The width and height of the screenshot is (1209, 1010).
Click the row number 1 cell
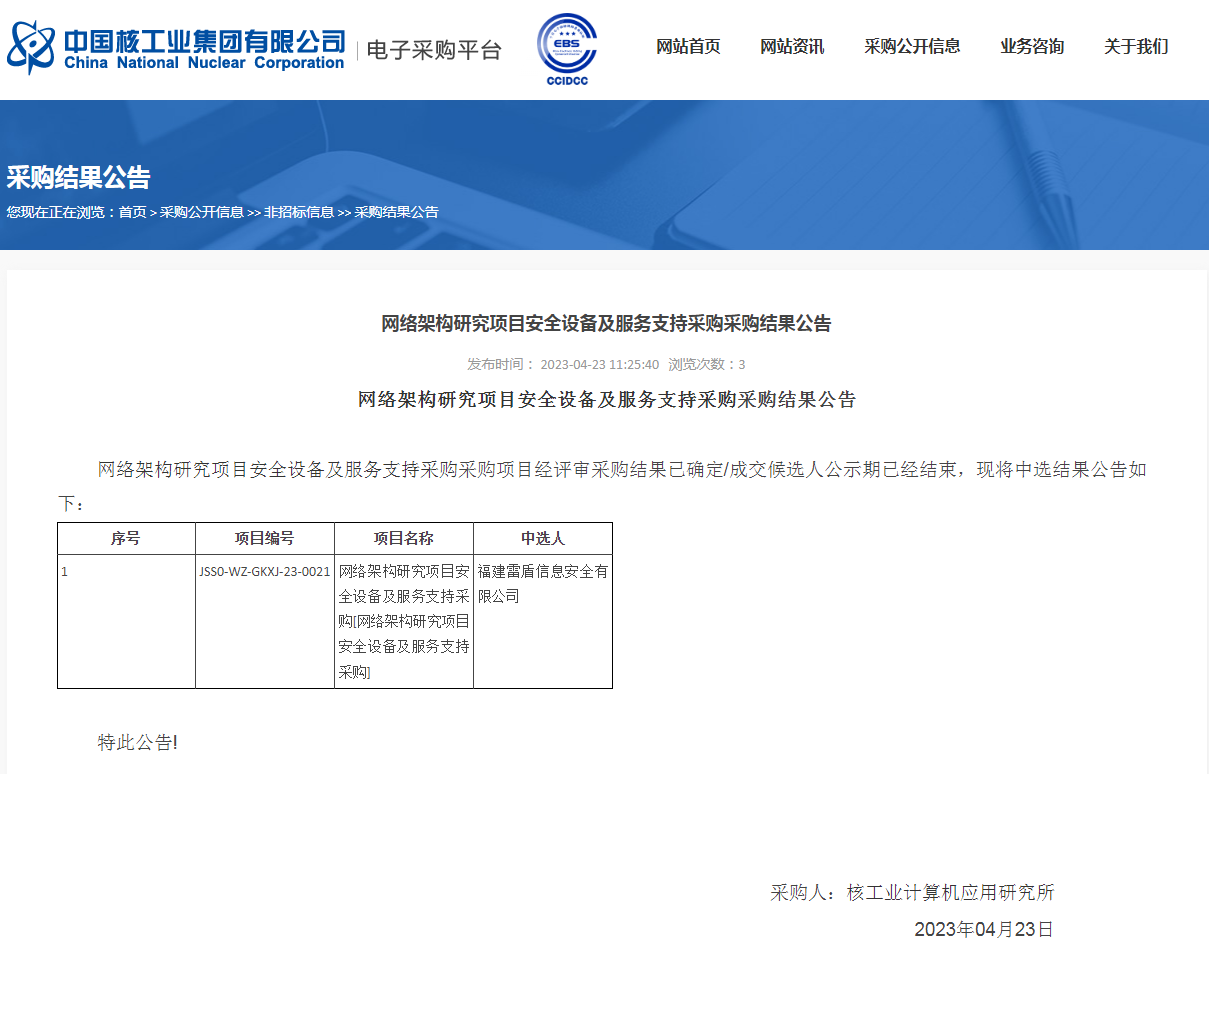126,621
